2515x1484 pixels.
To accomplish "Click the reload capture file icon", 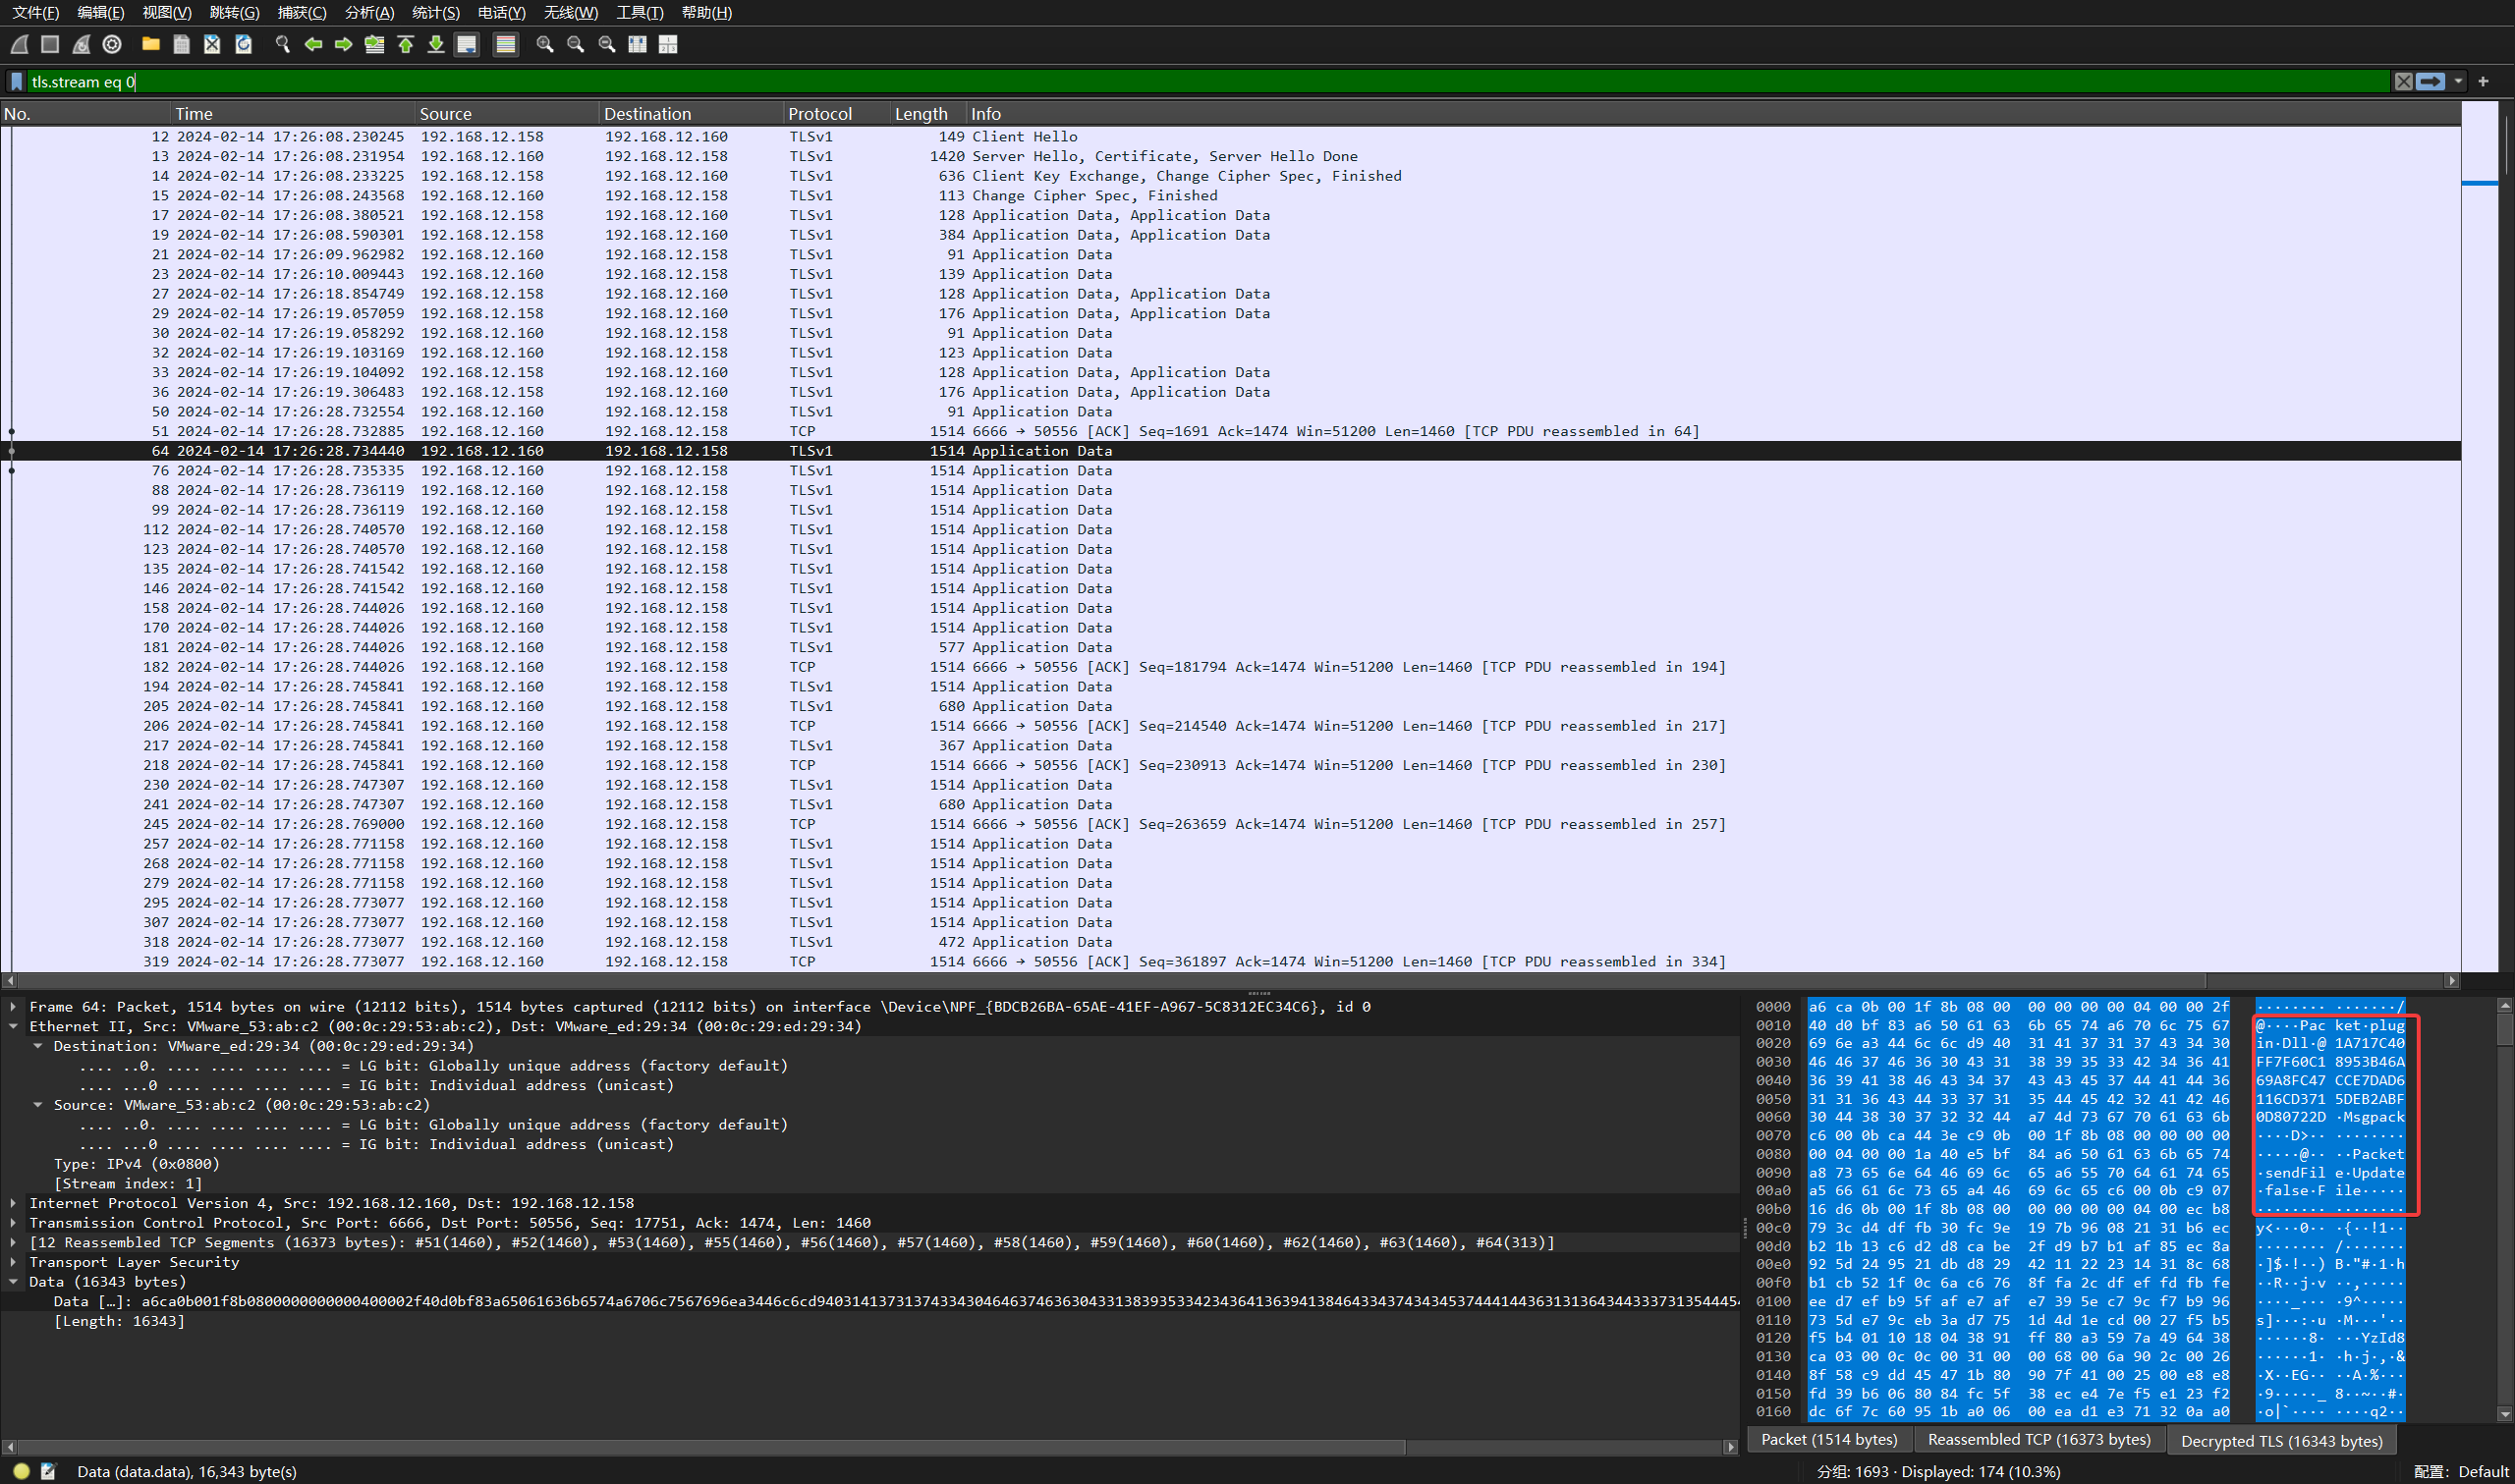I will (x=243, y=44).
